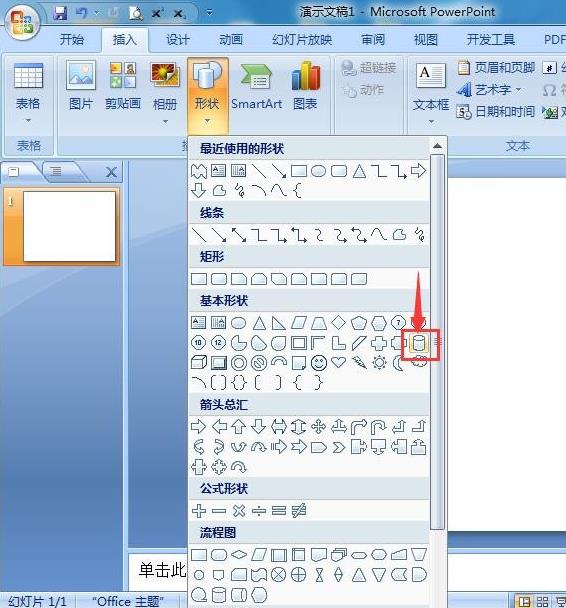Switch to the Animations (动画) tab
566x608 pixels.
click(231, 40)
